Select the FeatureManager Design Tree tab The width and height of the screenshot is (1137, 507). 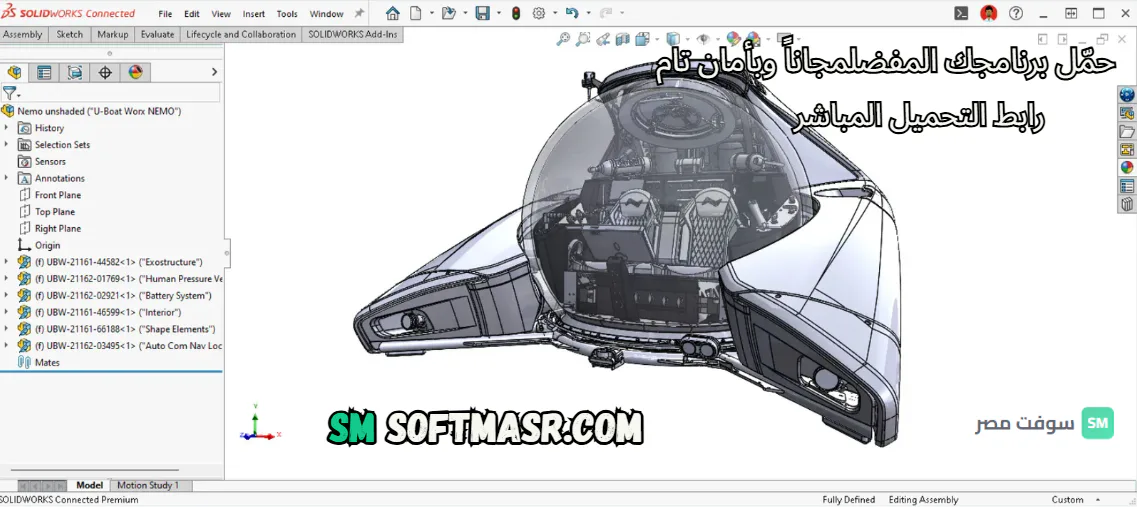pyautogui.click(x=15, y=72)
